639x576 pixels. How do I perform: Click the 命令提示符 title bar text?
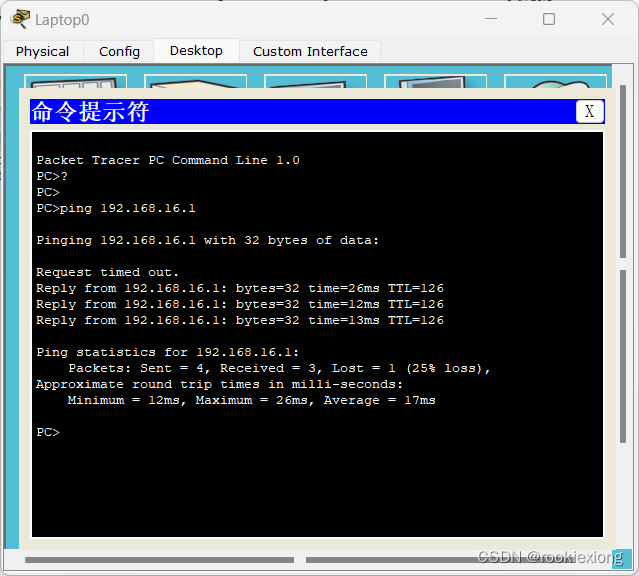point(90,111)
